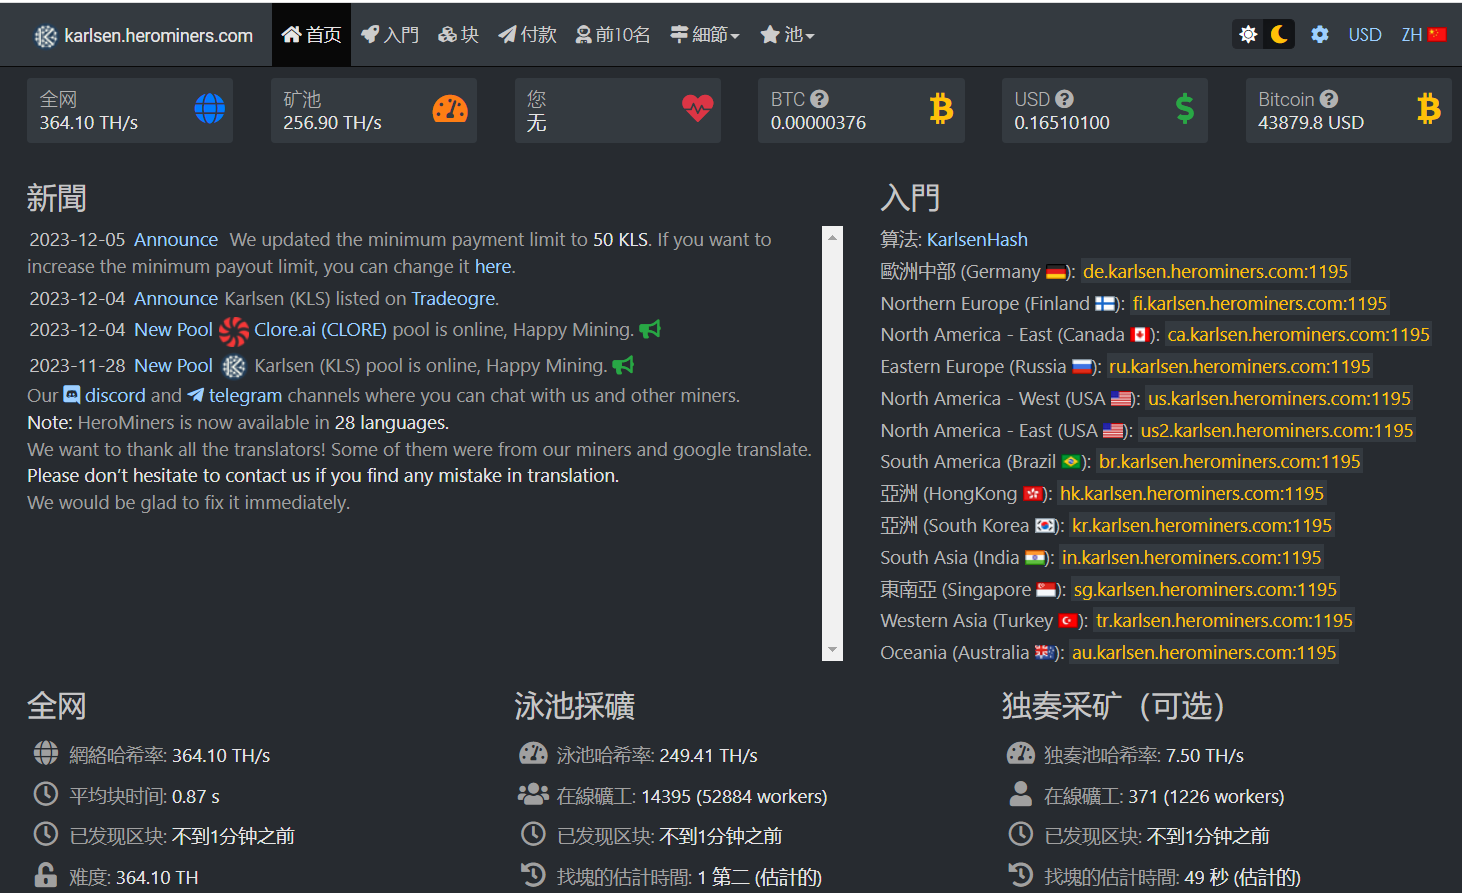Screen dimensions: 1462x893
Task: Click megaphone icon after Karlsen pool announcement
Action: click(x=623, y=365)
